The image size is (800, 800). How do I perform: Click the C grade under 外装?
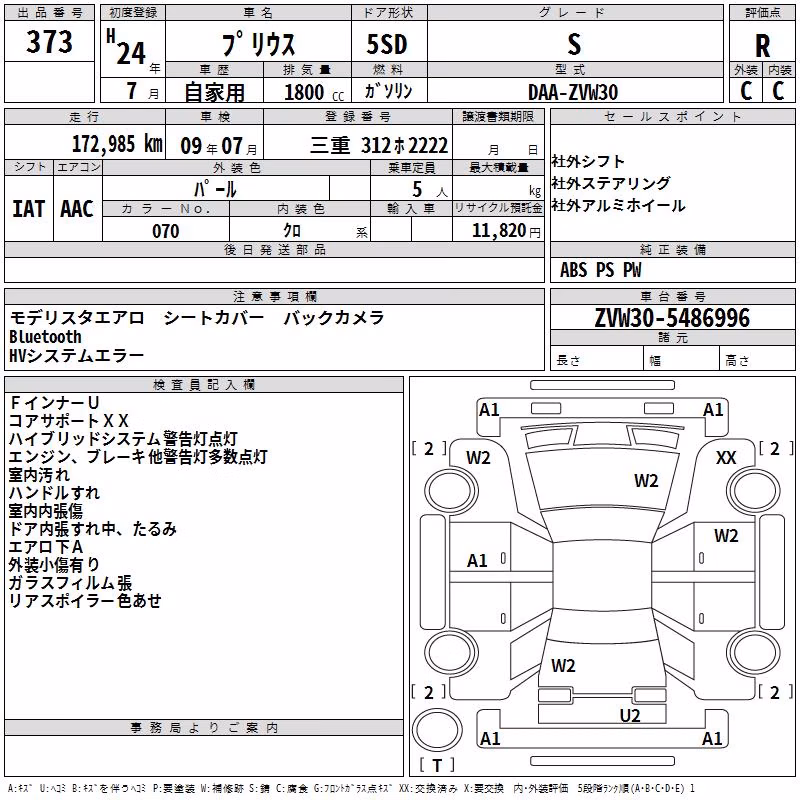coord(746,91)
